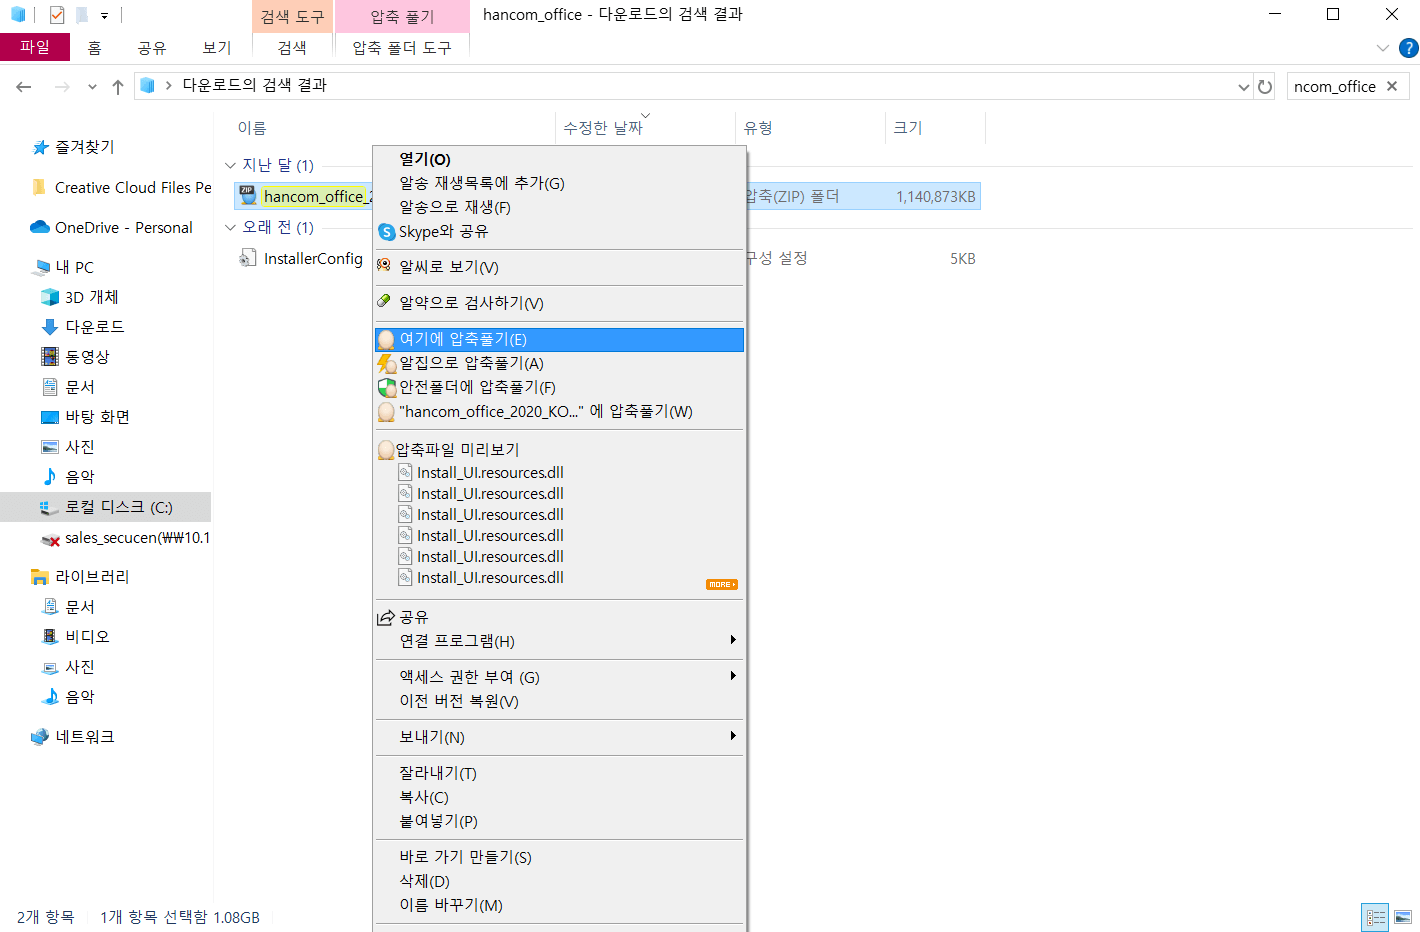Screen dimensions: 1420x932
Task: Sort by the 이름 column header
Action: click(x=252, y=128)
